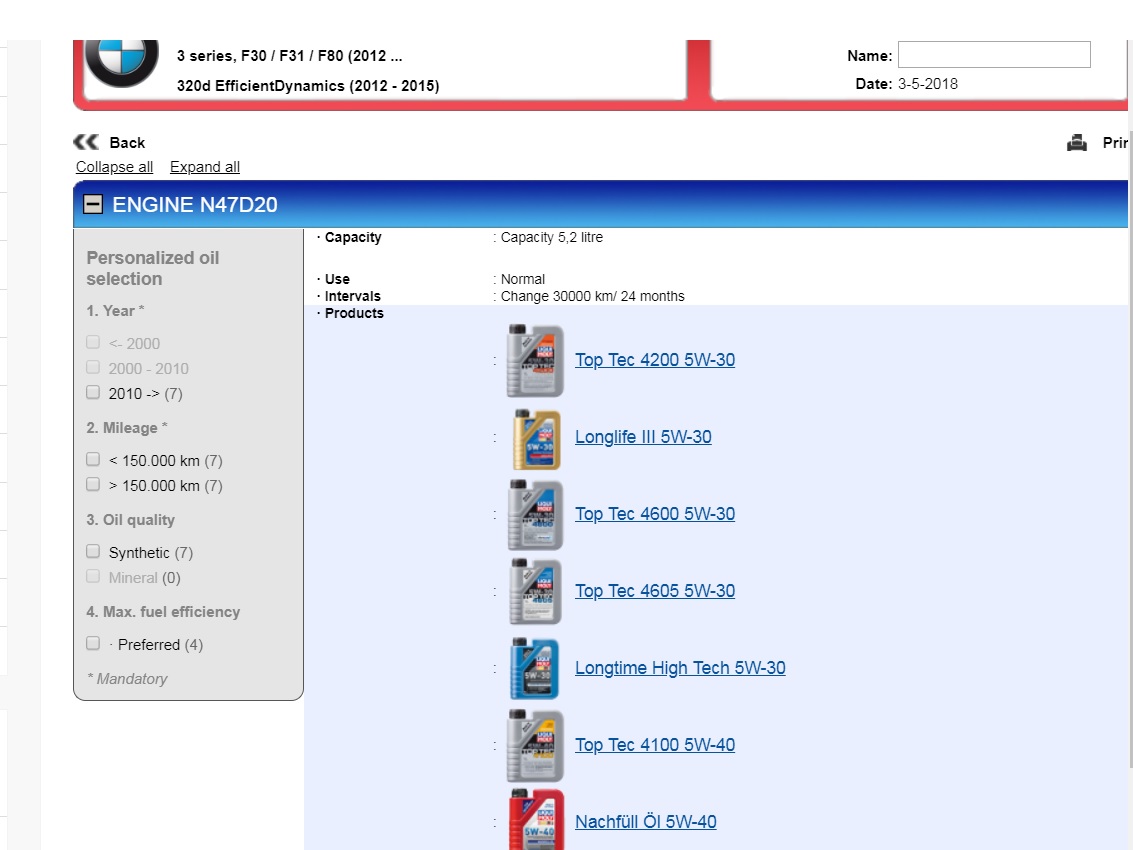
Task: Click the BMW logo icon
Action: [121, 62]
